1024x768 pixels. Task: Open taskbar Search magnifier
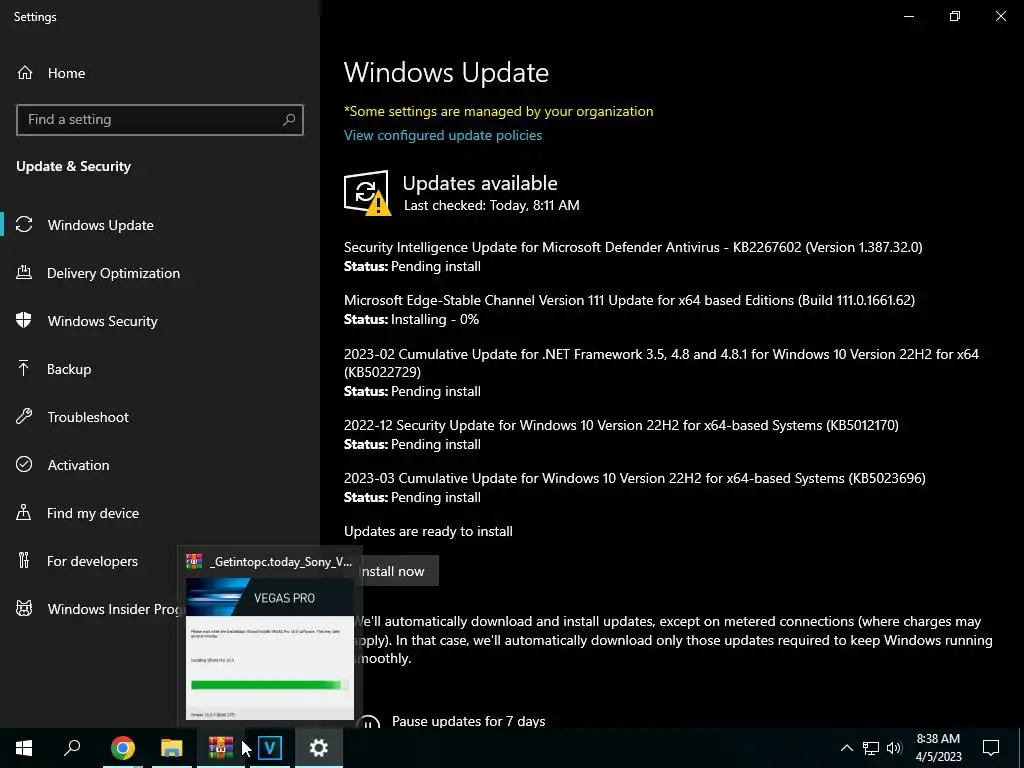tap(72, 748)
